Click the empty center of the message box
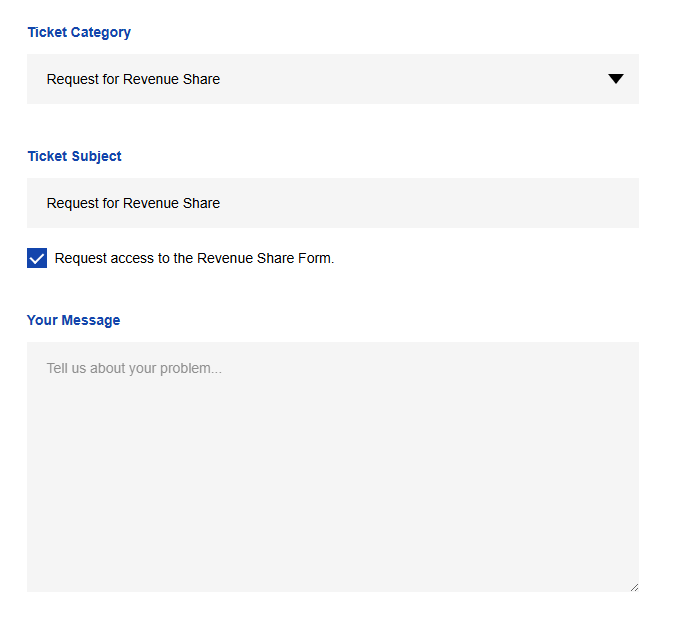Screen dimensions: 680x619 pos(332,467)
